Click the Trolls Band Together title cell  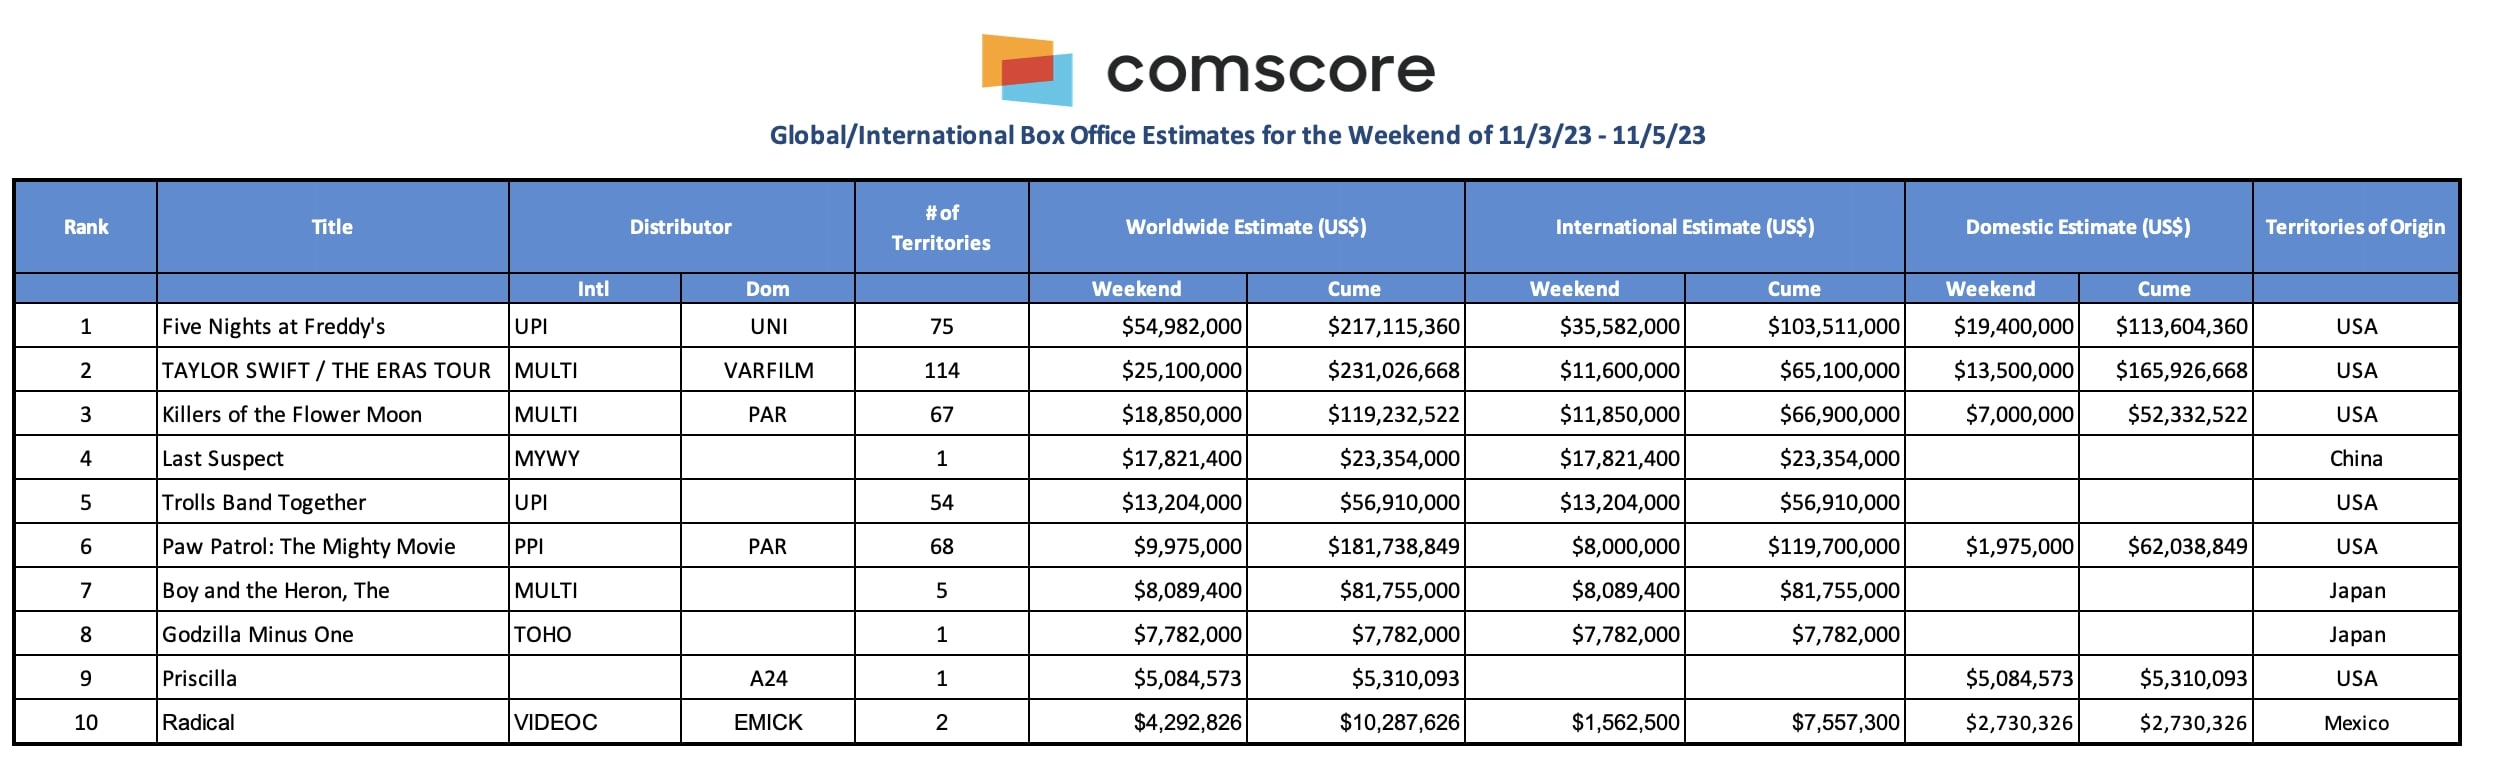point(332,502)
